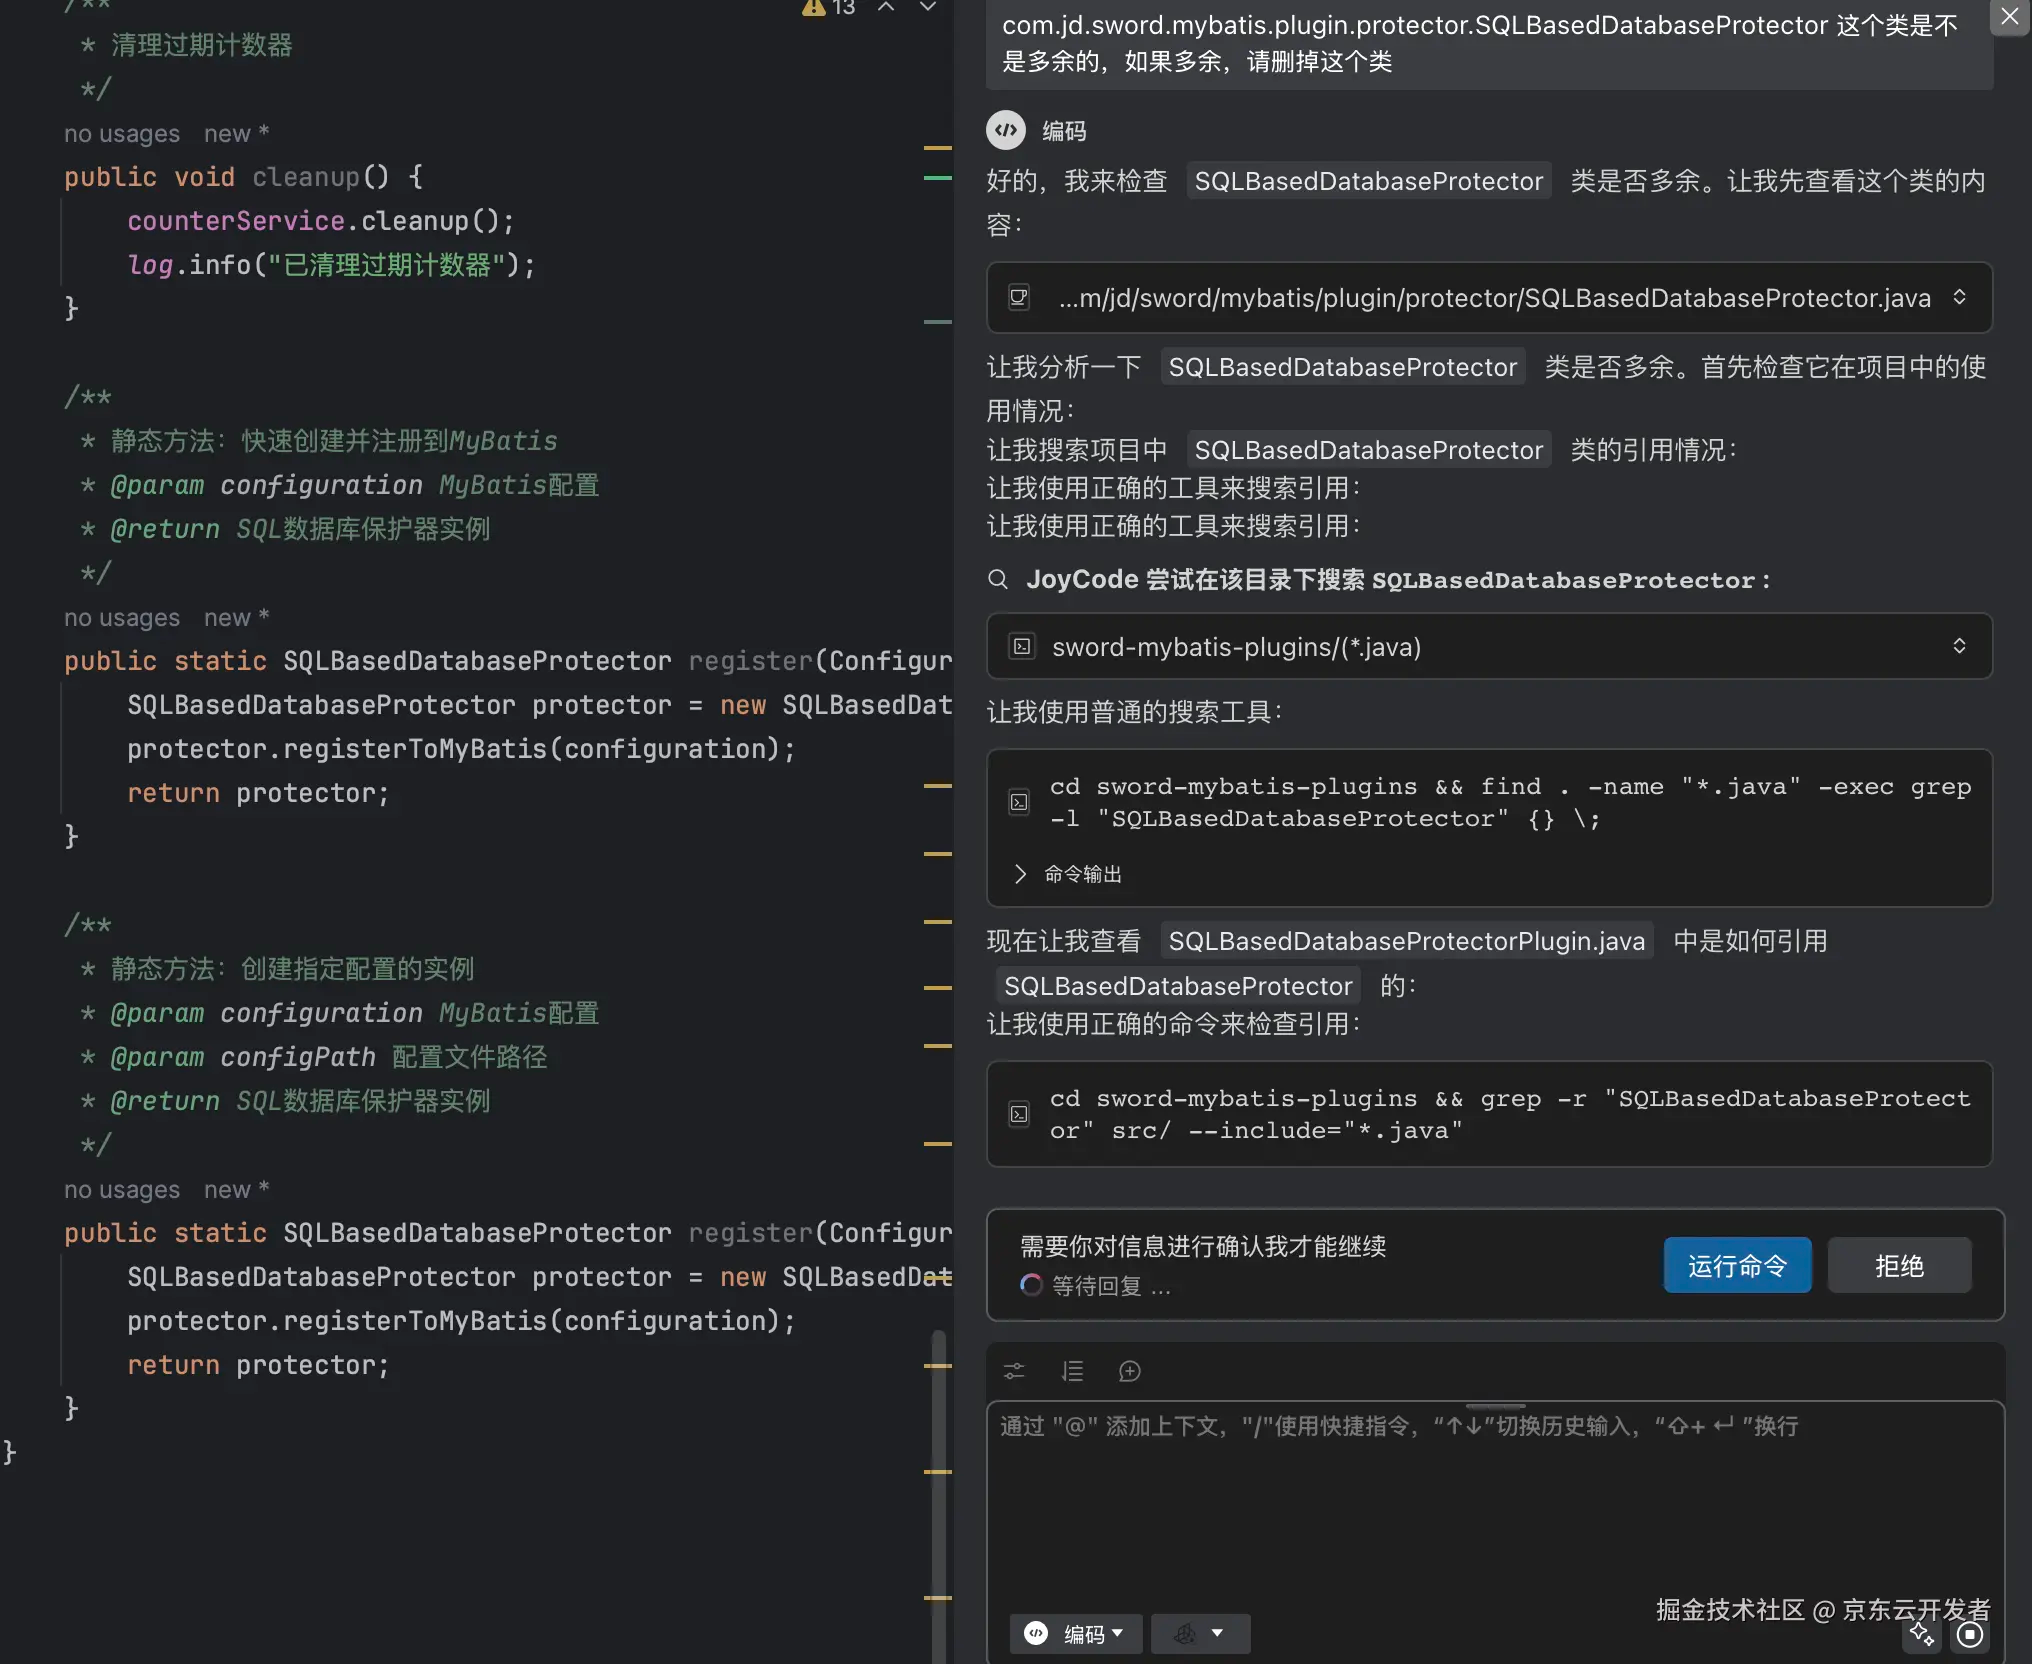
Task: Click the terminal icon beside the grep command
Action: click(x=1019, y=1114)
